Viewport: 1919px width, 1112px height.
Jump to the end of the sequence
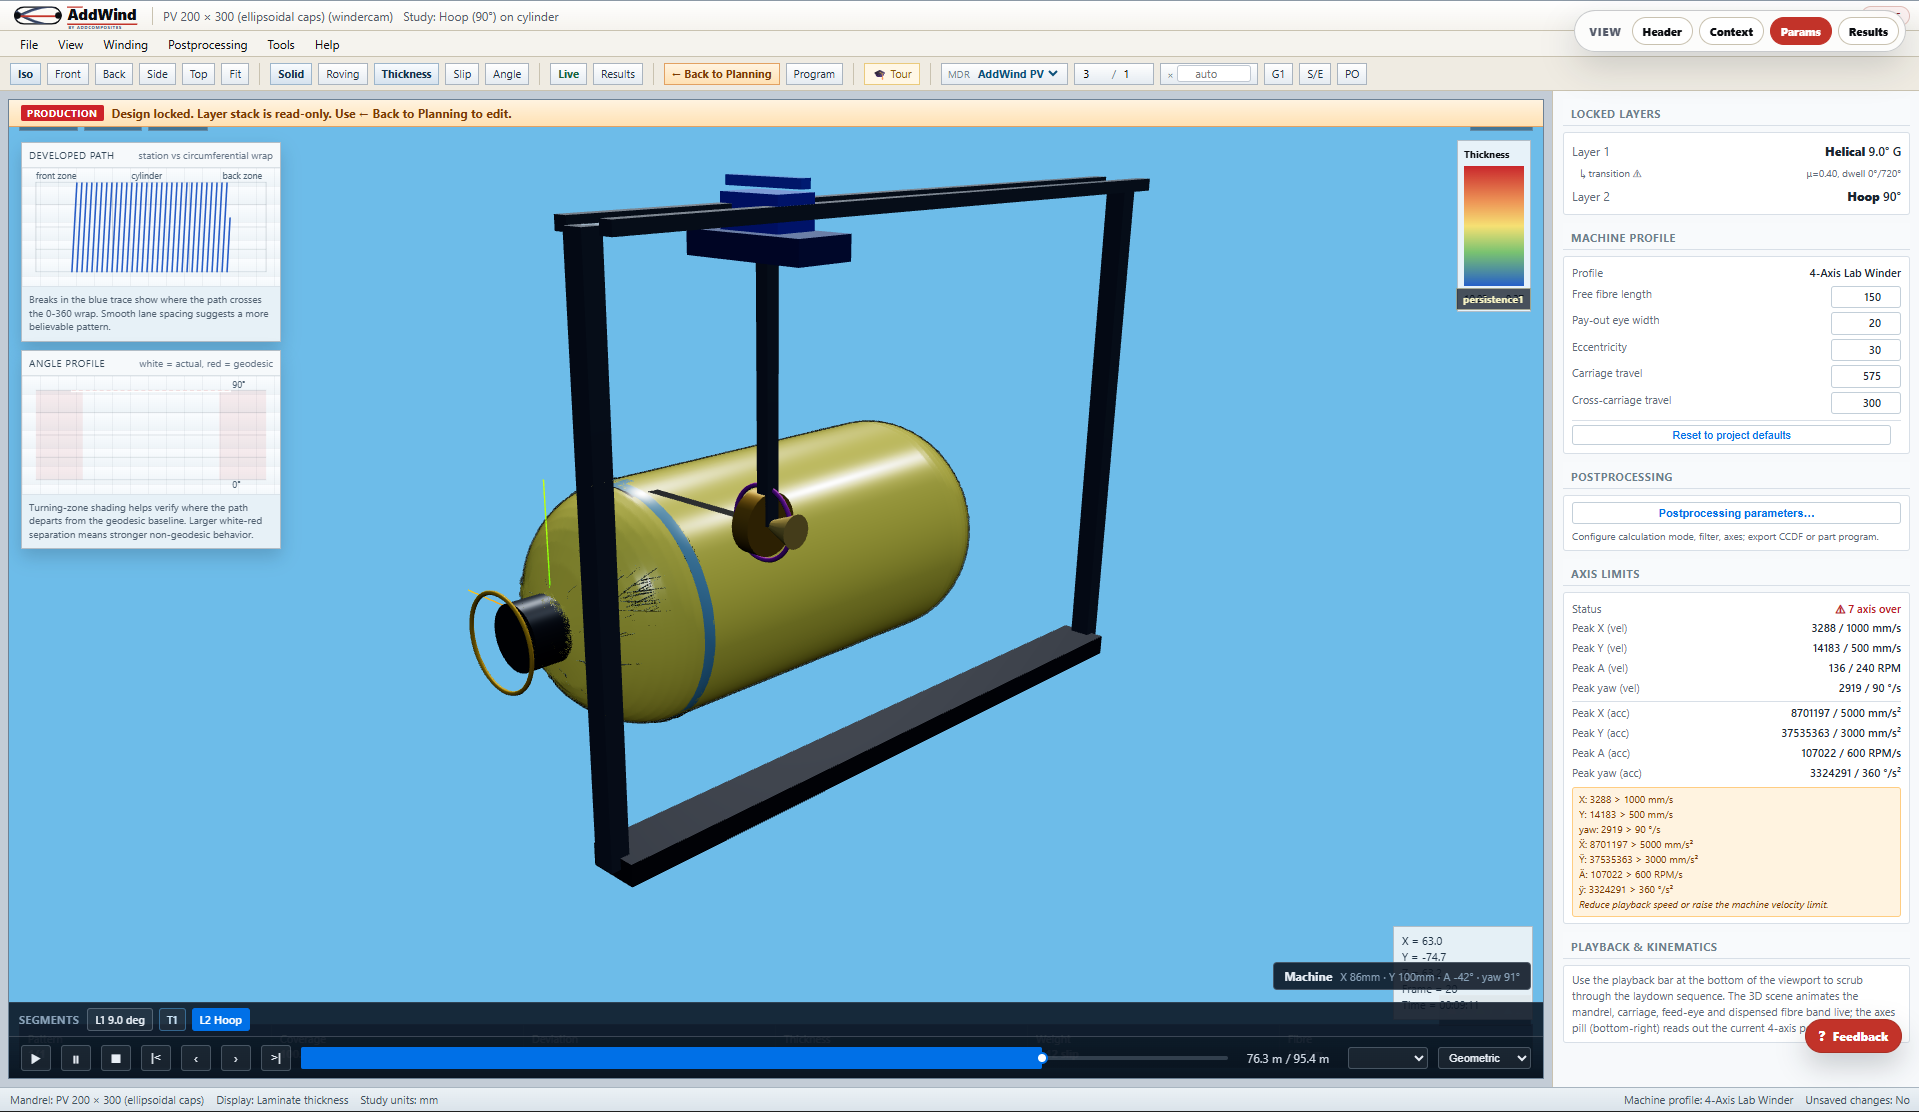click(x=276, y=1058)
